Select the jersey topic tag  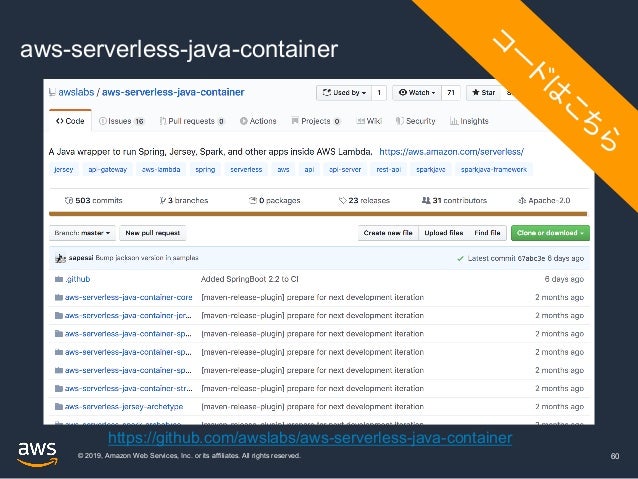pos(63,169)
